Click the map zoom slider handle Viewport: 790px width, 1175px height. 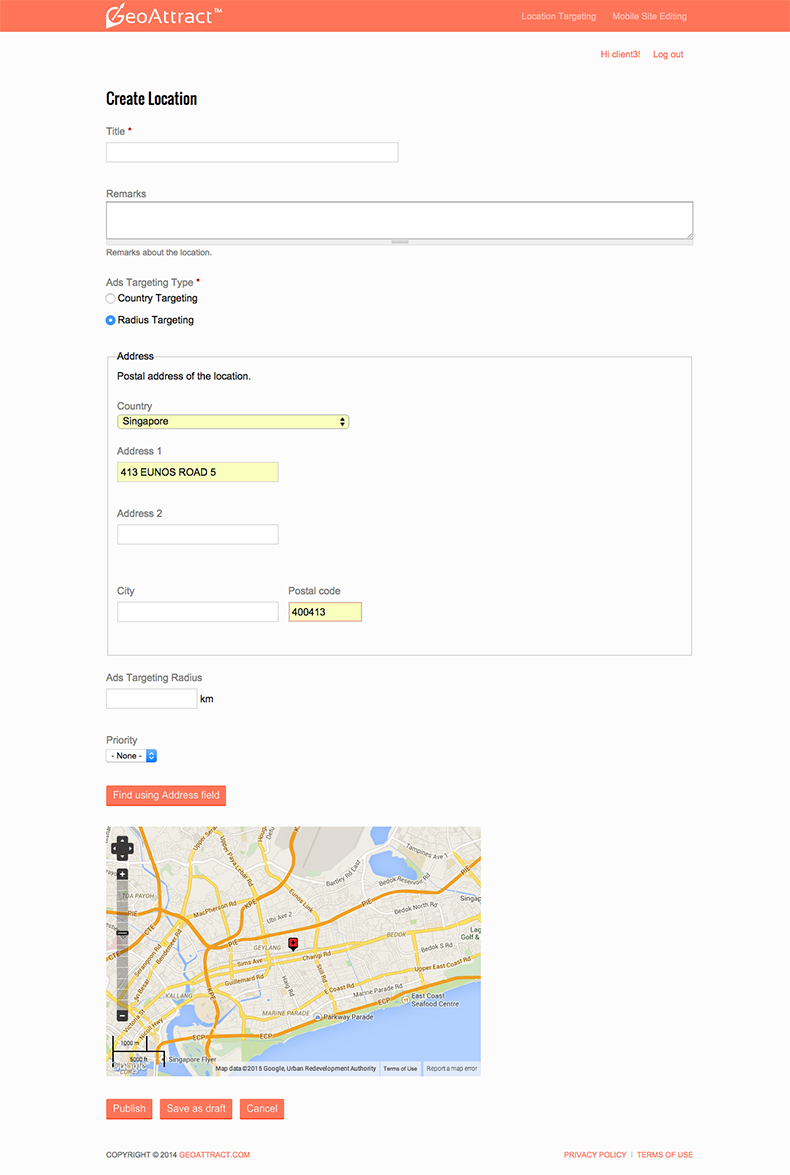pyautogui.click(x=122, y=934)
